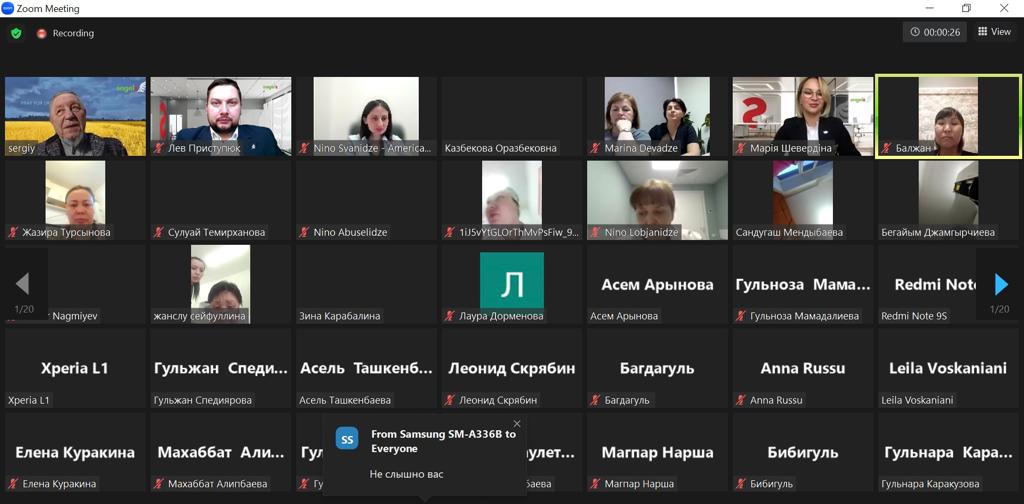
Task: Select the Гульнара Каракузова tile
Action: click(948, 452)
